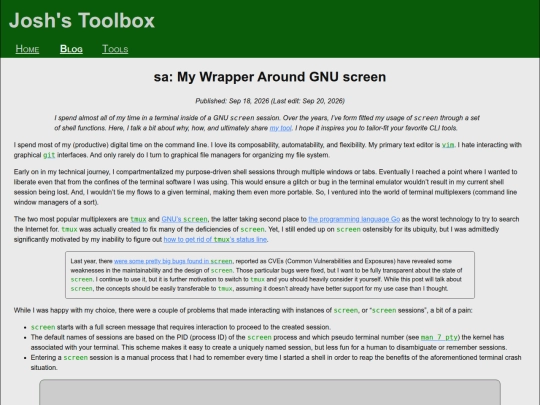Open 'were some pretty big bugs found in screen'
The width and height of the screenshot is (540, 405).
click(x=173, y=261)
